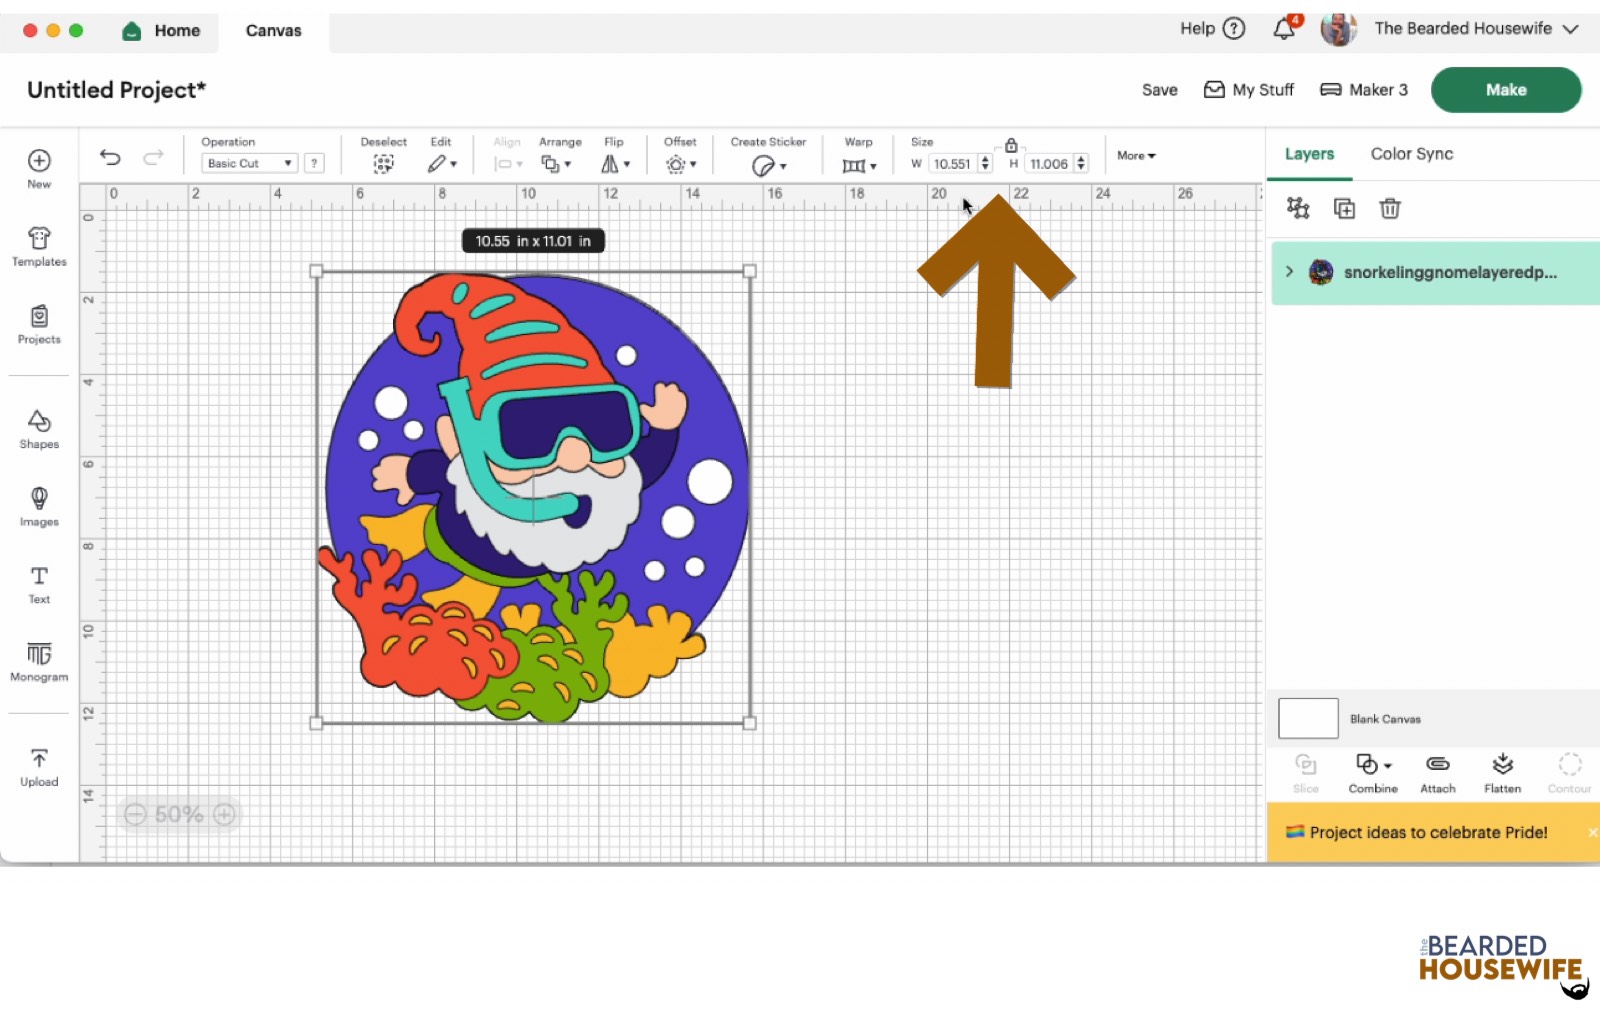Click the Deselect icon
The height and width of the screenshot is (1017, 1600).
(x=383, y=164)
